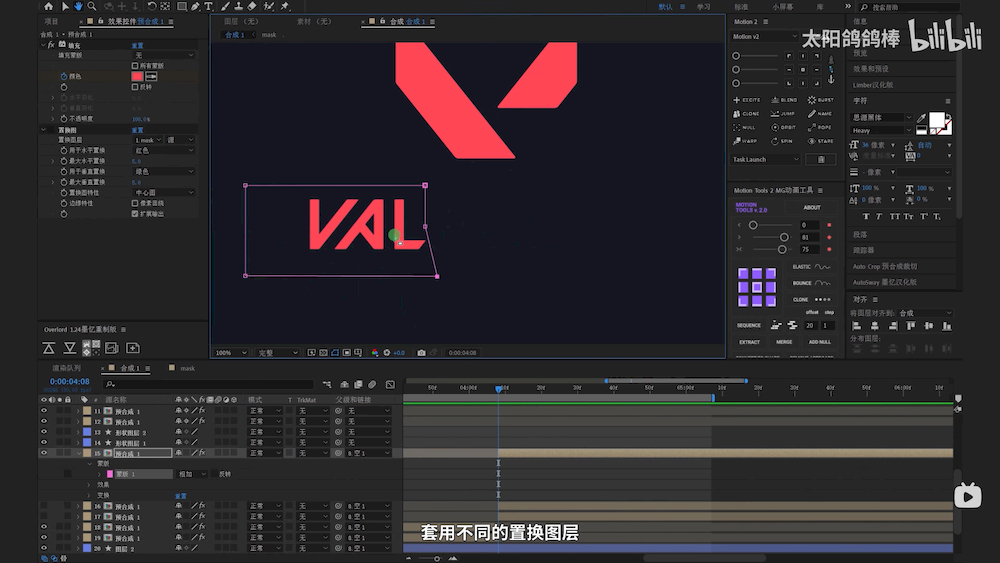Expand the 效果 group under layer 15
The height and width of the screenshot is (563, 1000).
click(89, 485)
